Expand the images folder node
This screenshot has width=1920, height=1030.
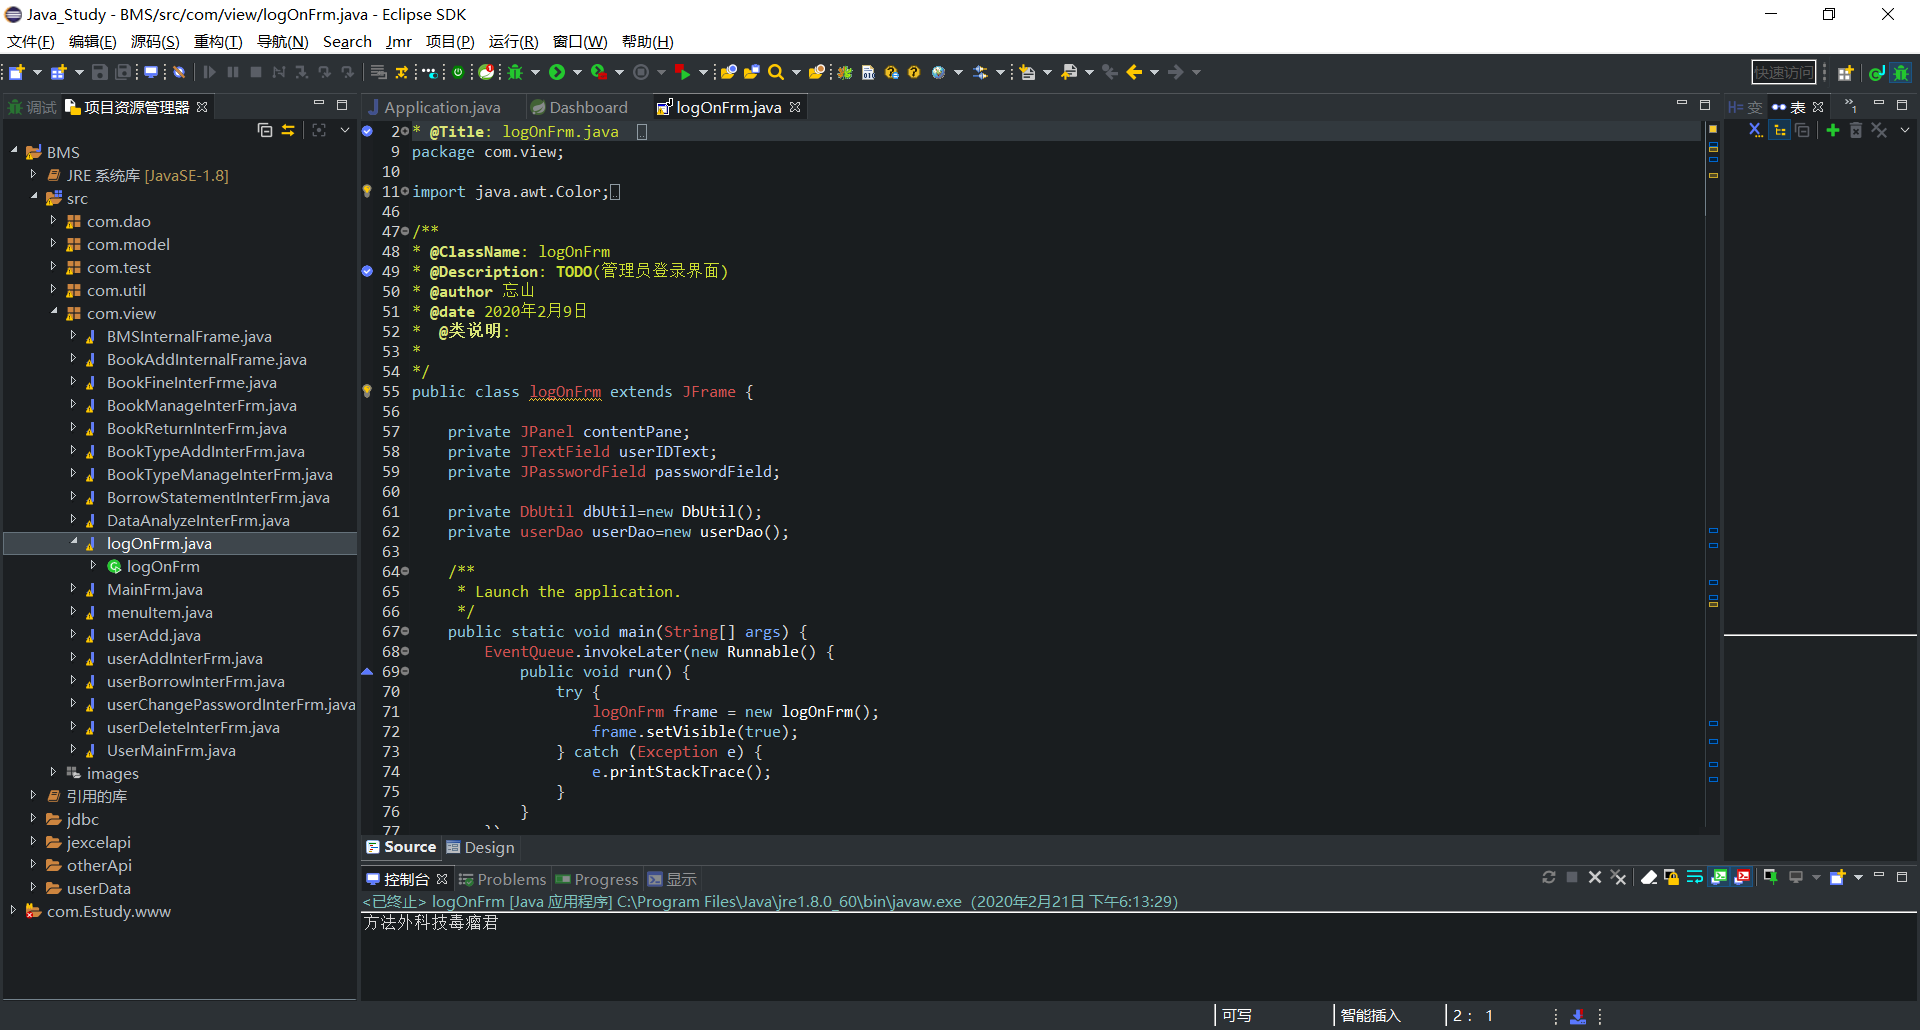point(53,772)
